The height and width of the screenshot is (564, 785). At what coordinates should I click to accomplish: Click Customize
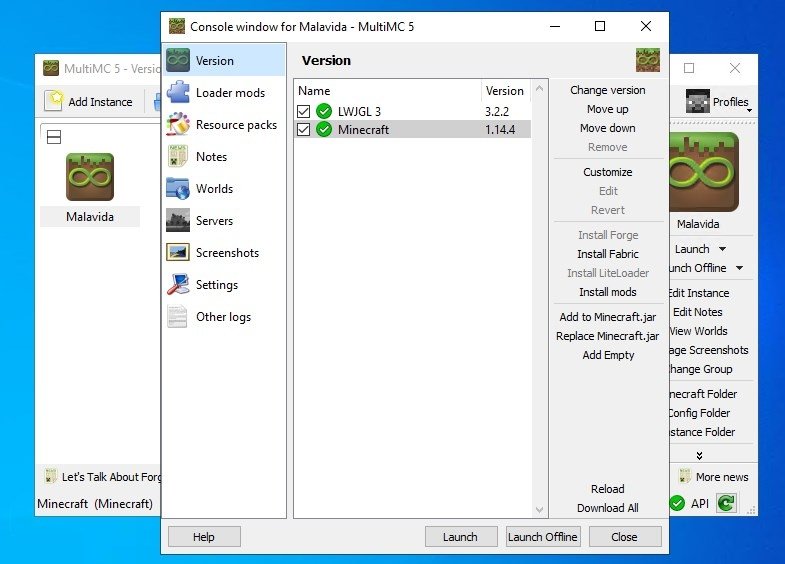(x=608, y=172)
